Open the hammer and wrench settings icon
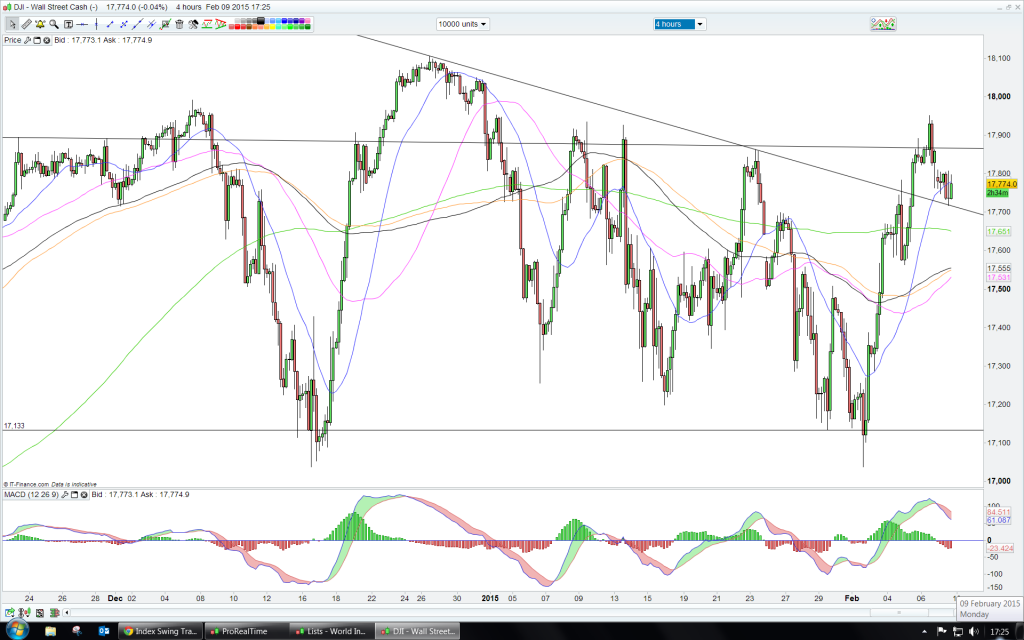Viewport: 1024px width, 640px height. 193,24
